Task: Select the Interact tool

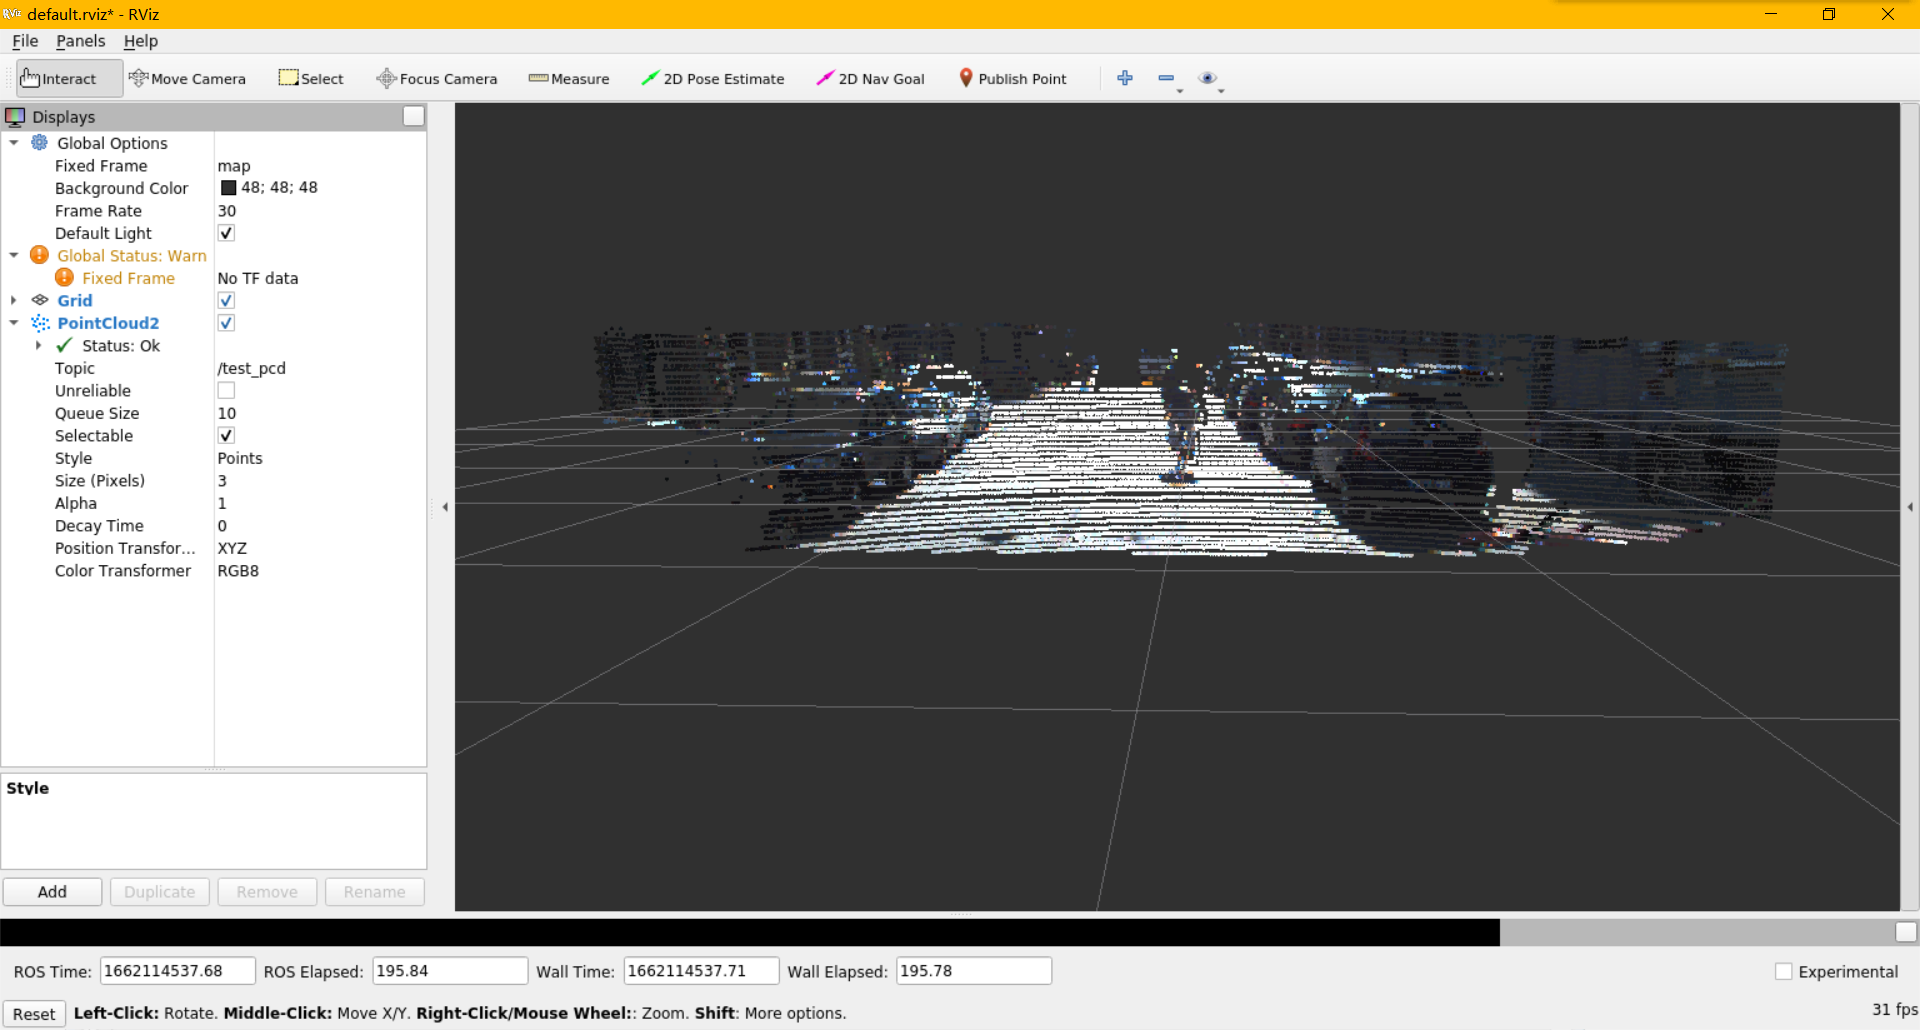Action: tap(60, 78)
